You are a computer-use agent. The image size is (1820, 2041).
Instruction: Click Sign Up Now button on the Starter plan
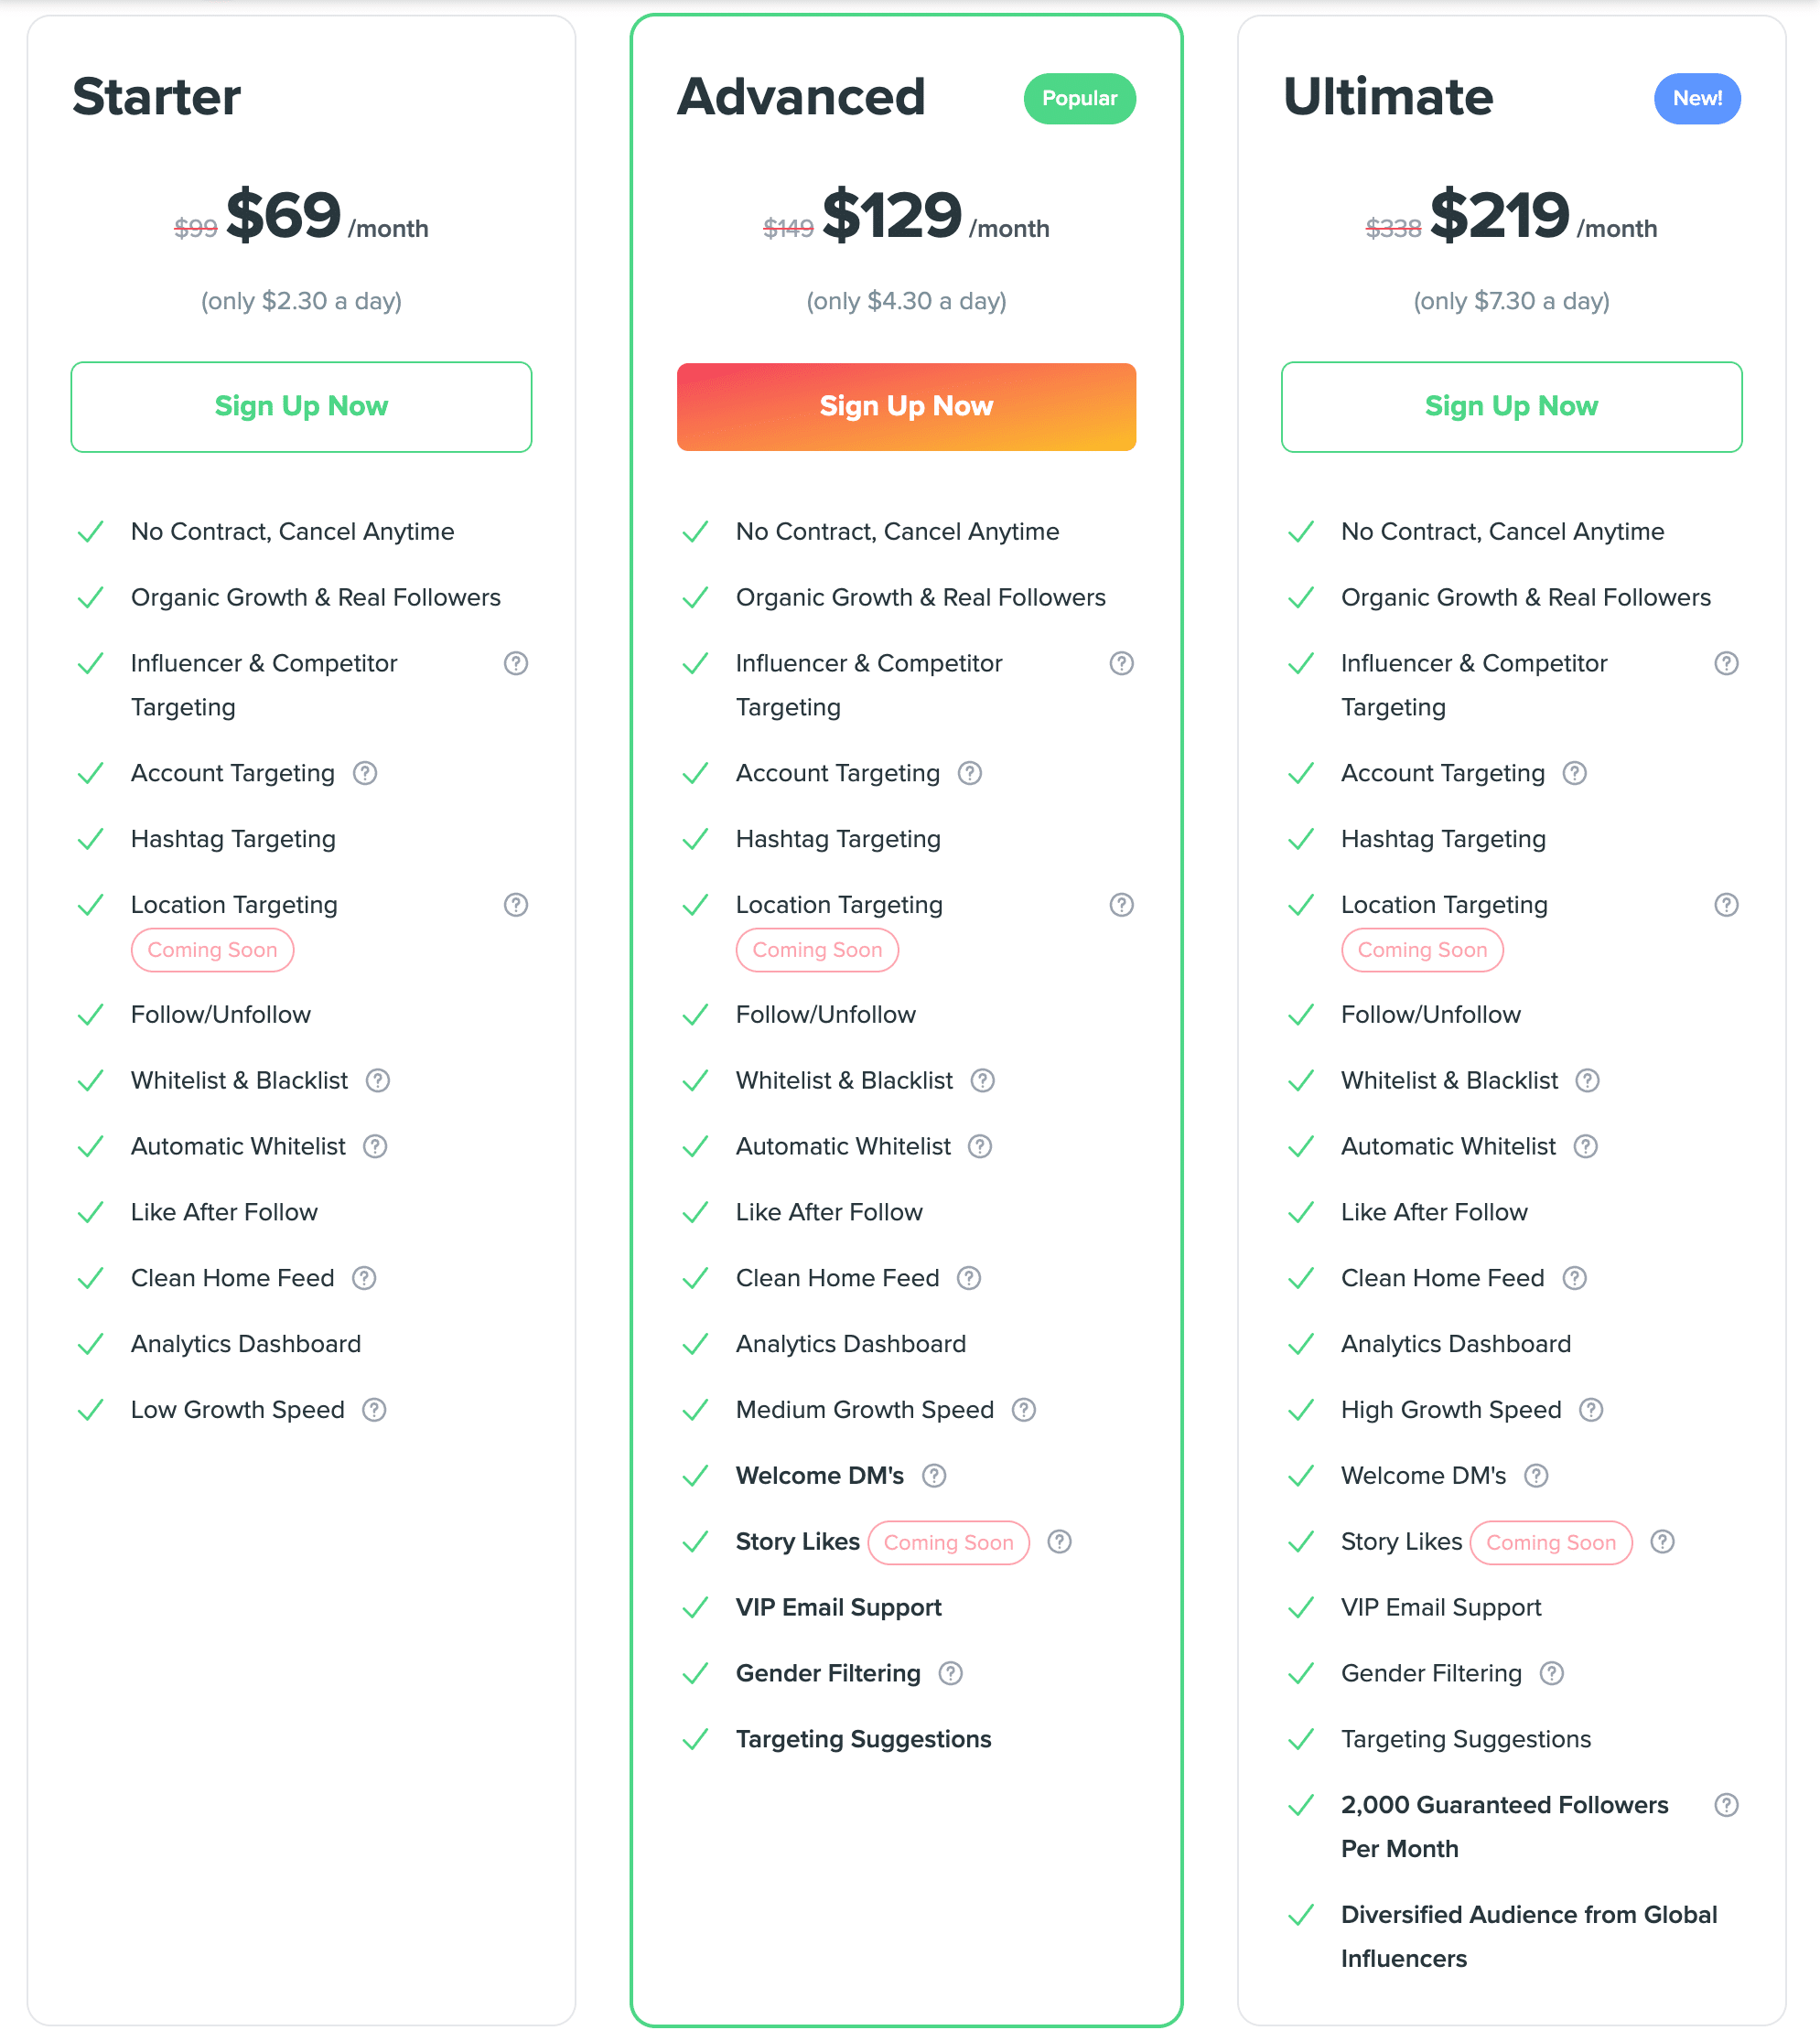(x=300, y=406)
